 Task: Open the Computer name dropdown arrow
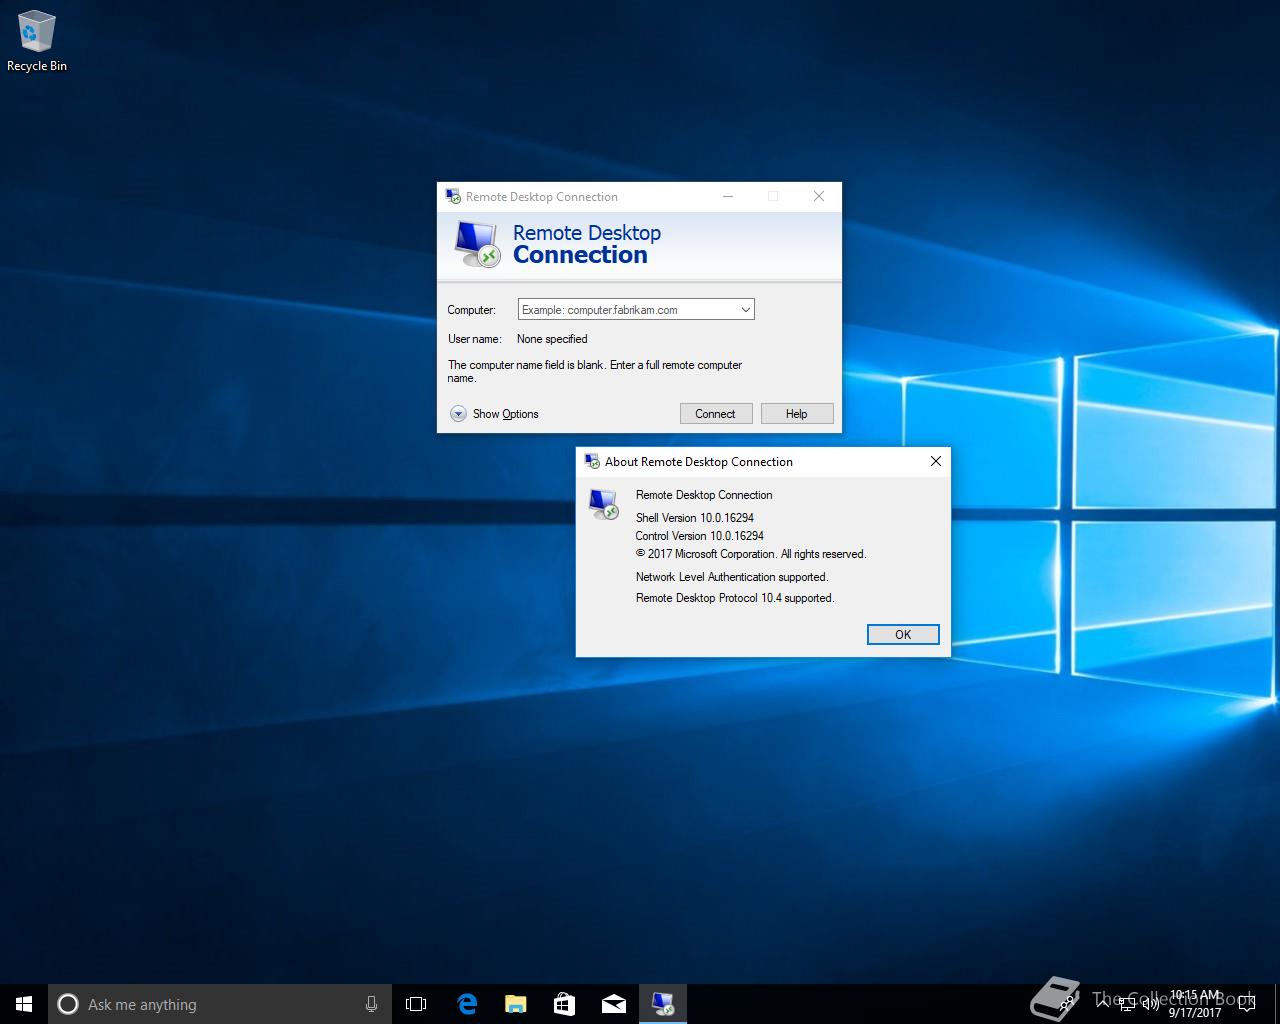pyautogui.click(x=745, y=310)
